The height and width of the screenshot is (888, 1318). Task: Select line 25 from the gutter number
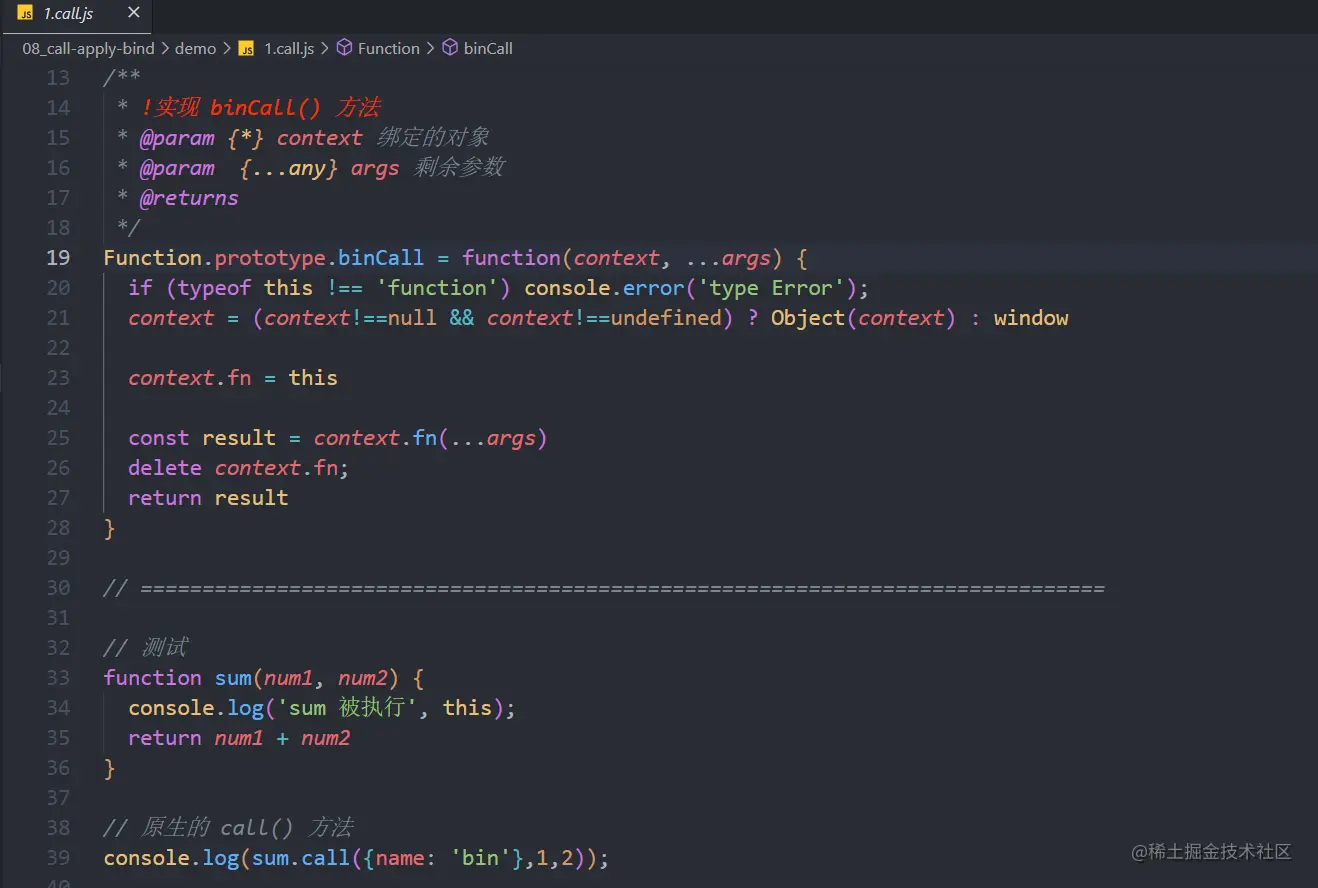[58, 438]
